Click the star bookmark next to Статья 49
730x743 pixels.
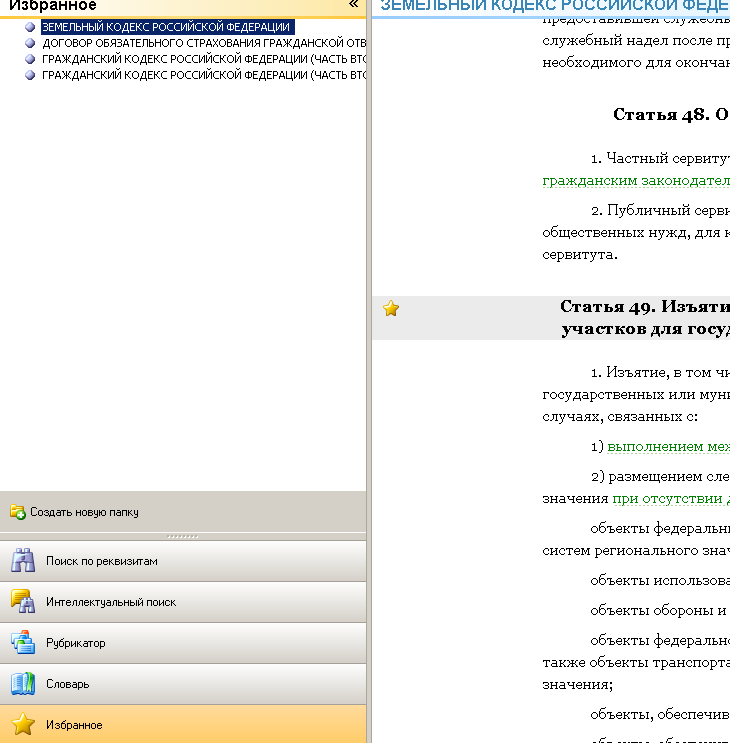point(391,308)
